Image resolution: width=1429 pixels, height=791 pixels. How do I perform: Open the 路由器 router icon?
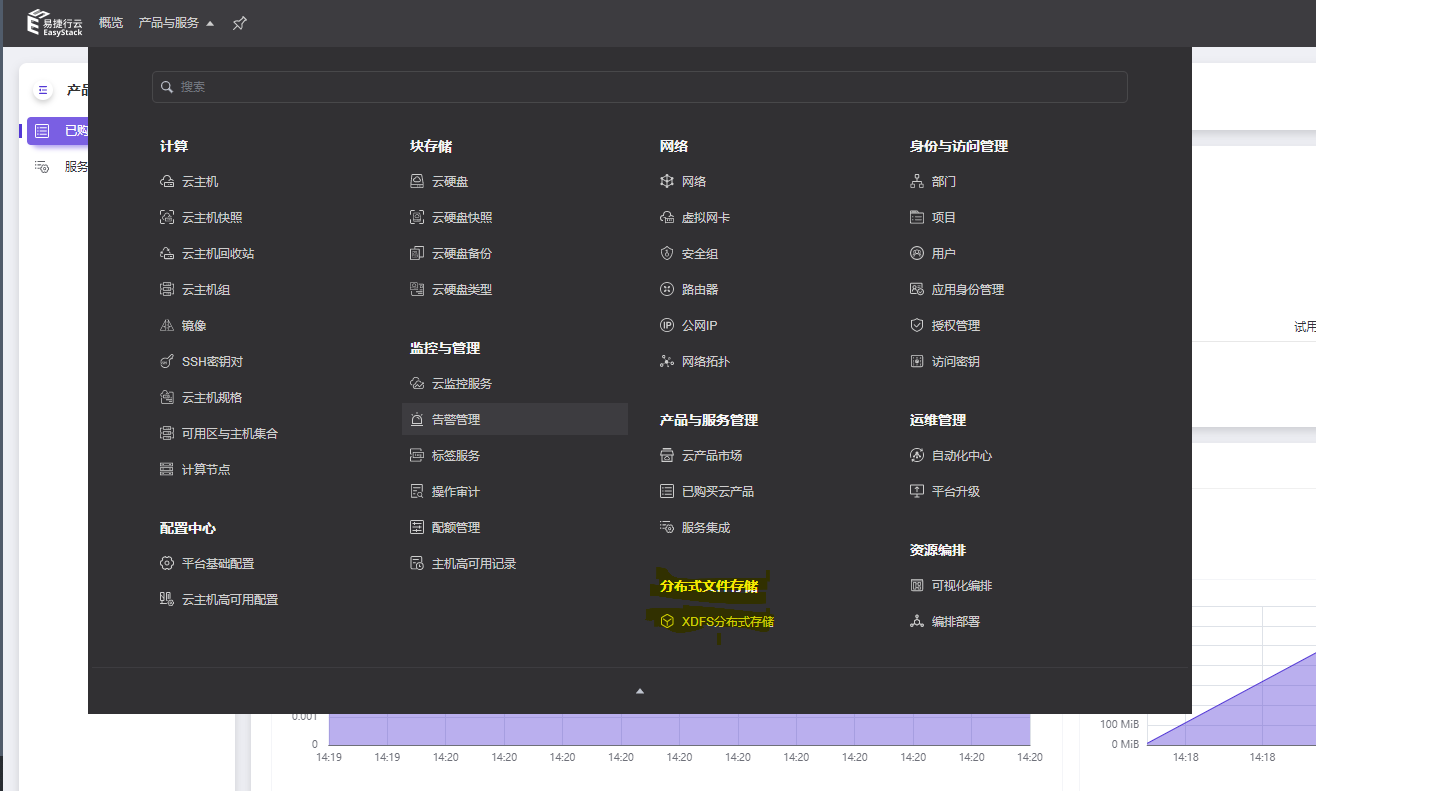point(666,289)
